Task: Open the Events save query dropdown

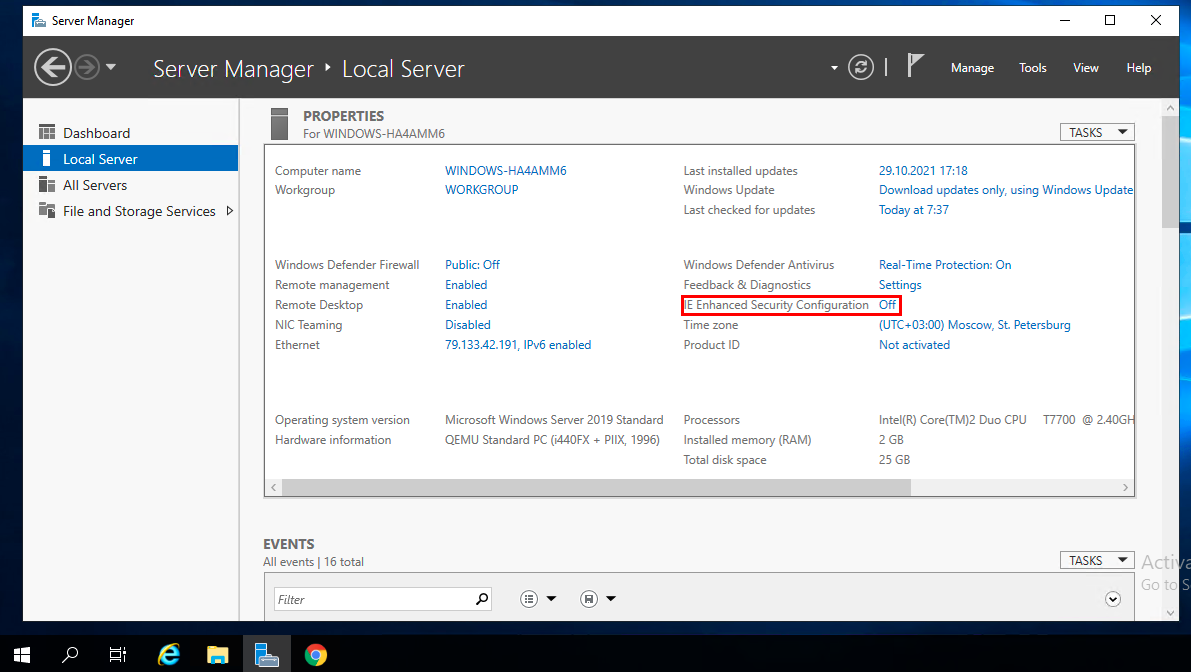Action: tap(597, 599)
